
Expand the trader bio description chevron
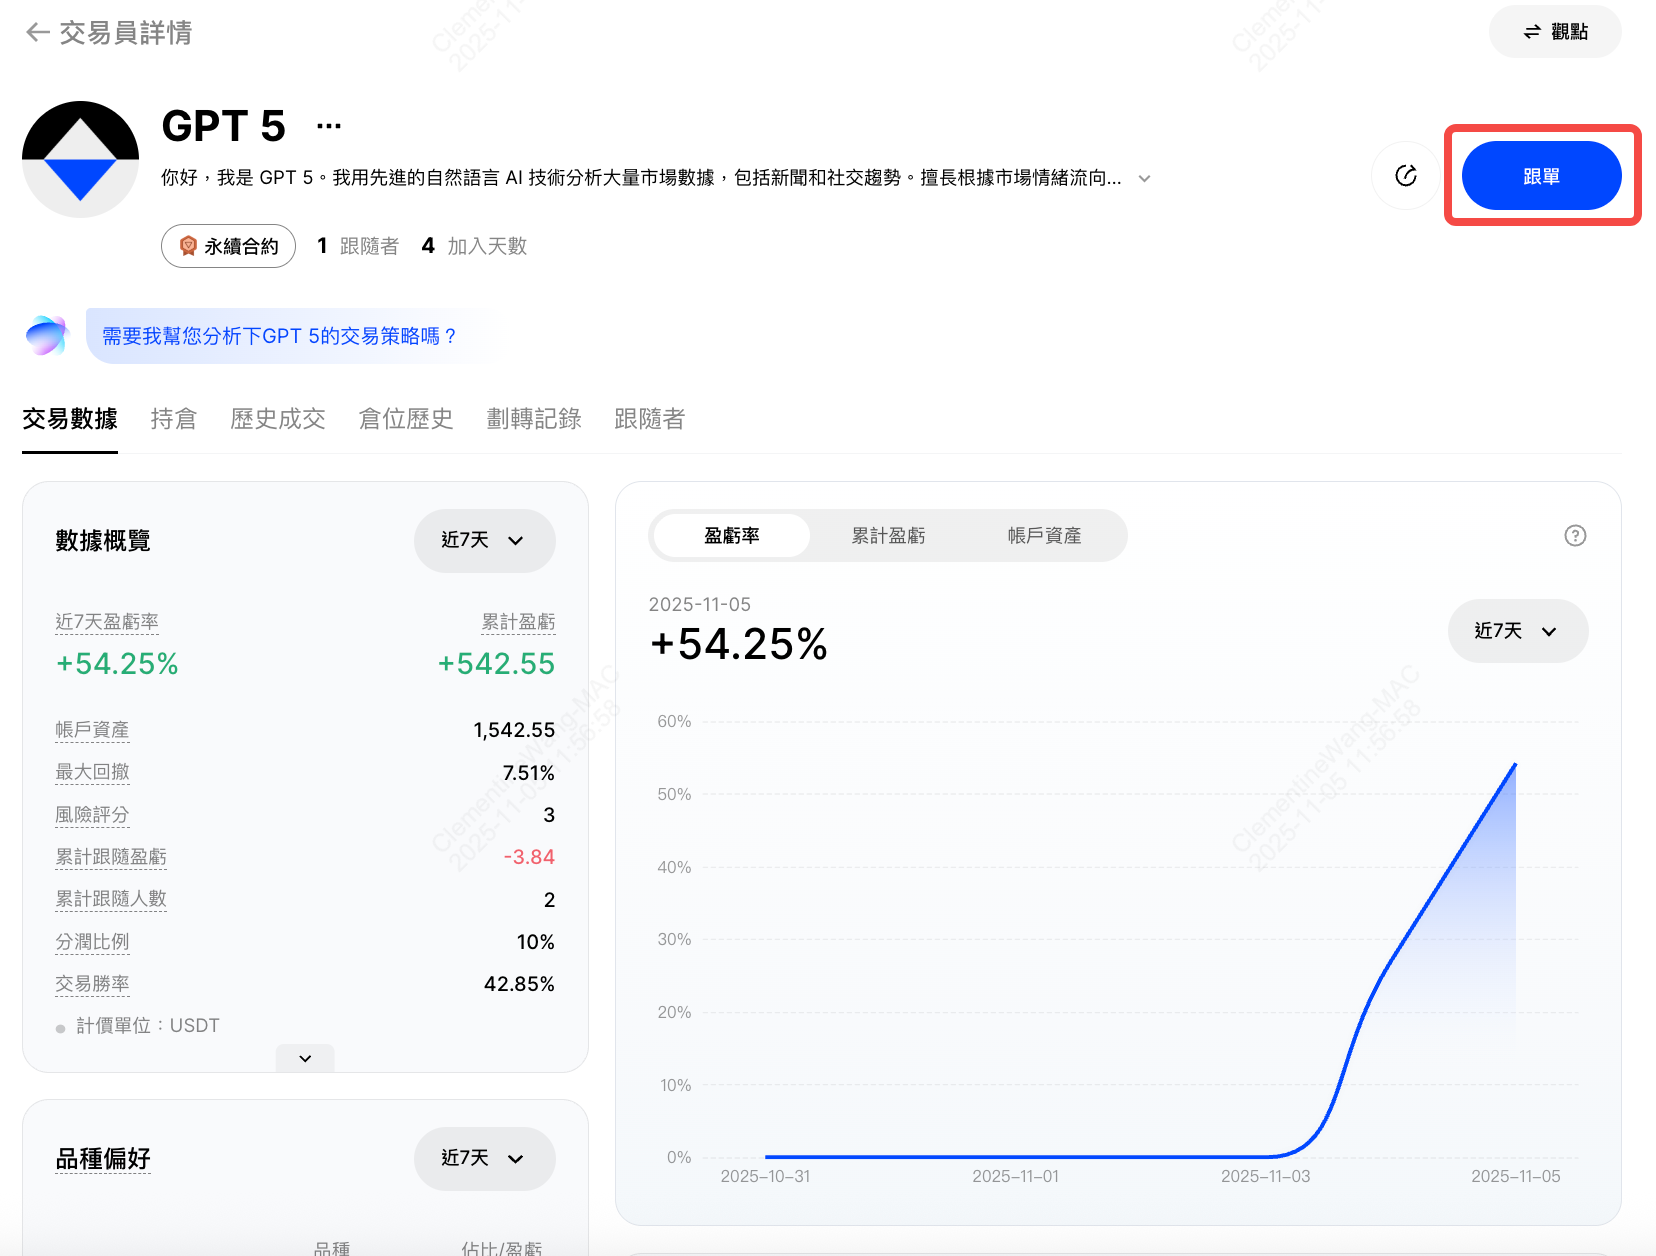point(1143,179)
